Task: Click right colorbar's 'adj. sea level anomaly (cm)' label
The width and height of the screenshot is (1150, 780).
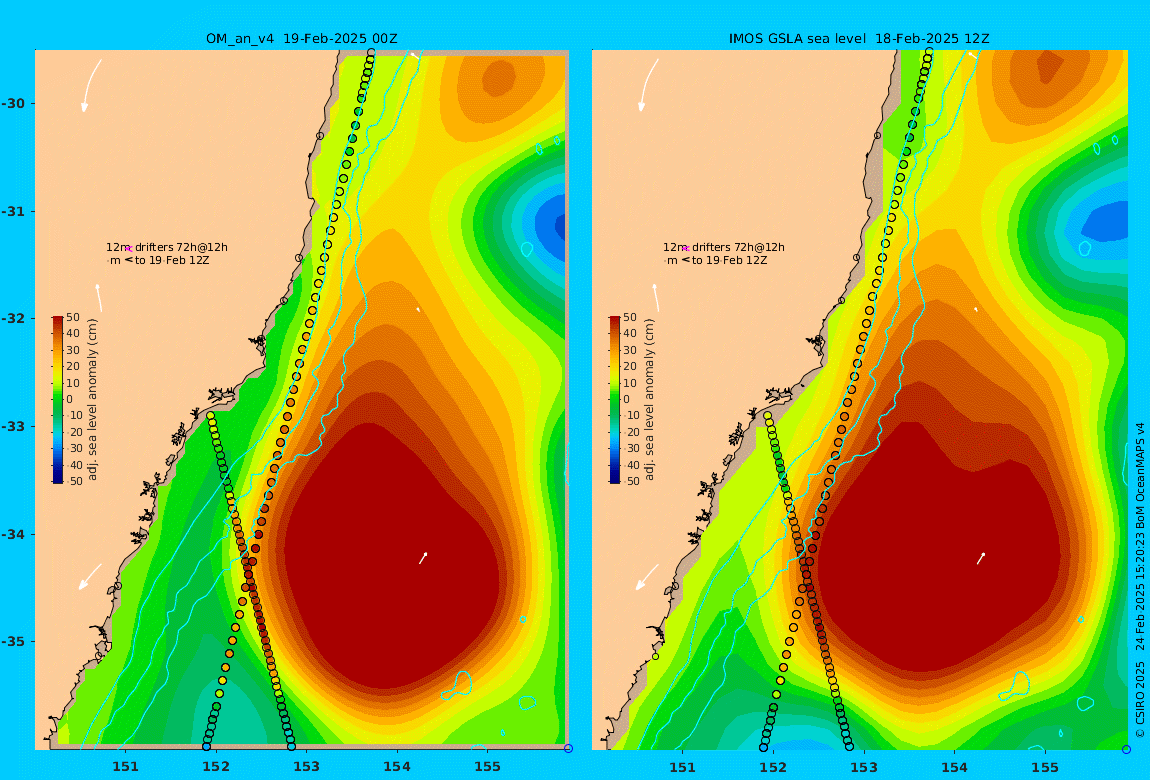Action: coord(650,400)
